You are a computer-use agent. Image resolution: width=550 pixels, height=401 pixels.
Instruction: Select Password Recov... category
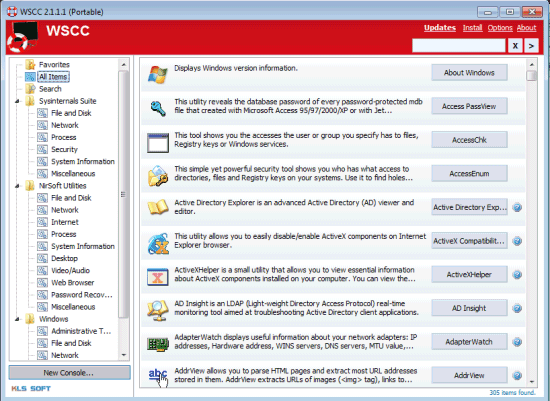pyautogui.click(x=81, y=295)
